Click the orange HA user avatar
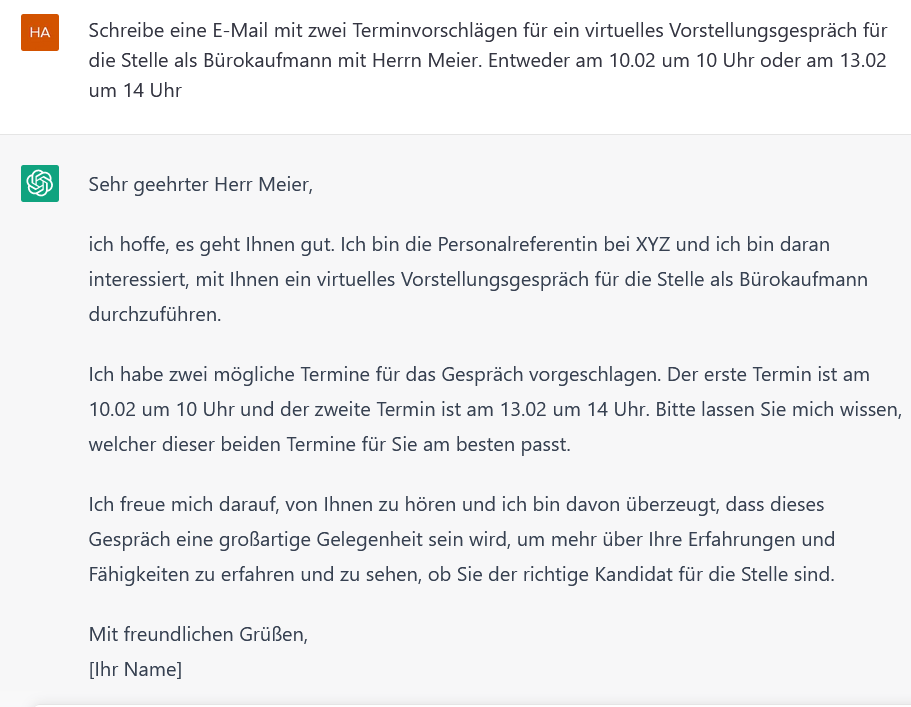This screenshot has height=707, width=911. pos(40,32)
